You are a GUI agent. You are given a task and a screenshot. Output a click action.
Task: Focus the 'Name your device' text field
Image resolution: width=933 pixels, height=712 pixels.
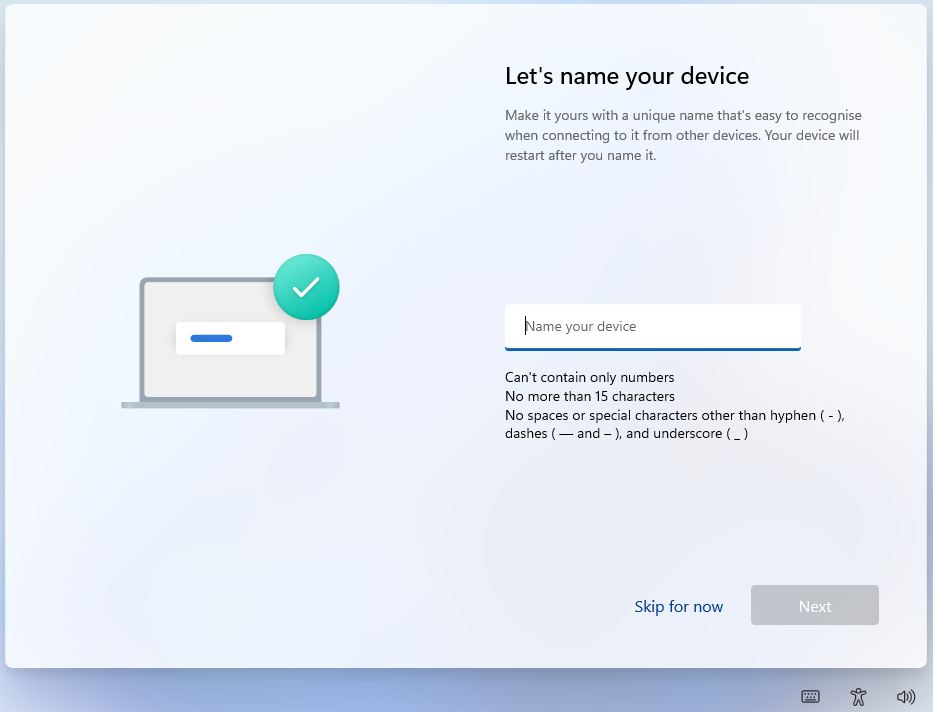653,327
